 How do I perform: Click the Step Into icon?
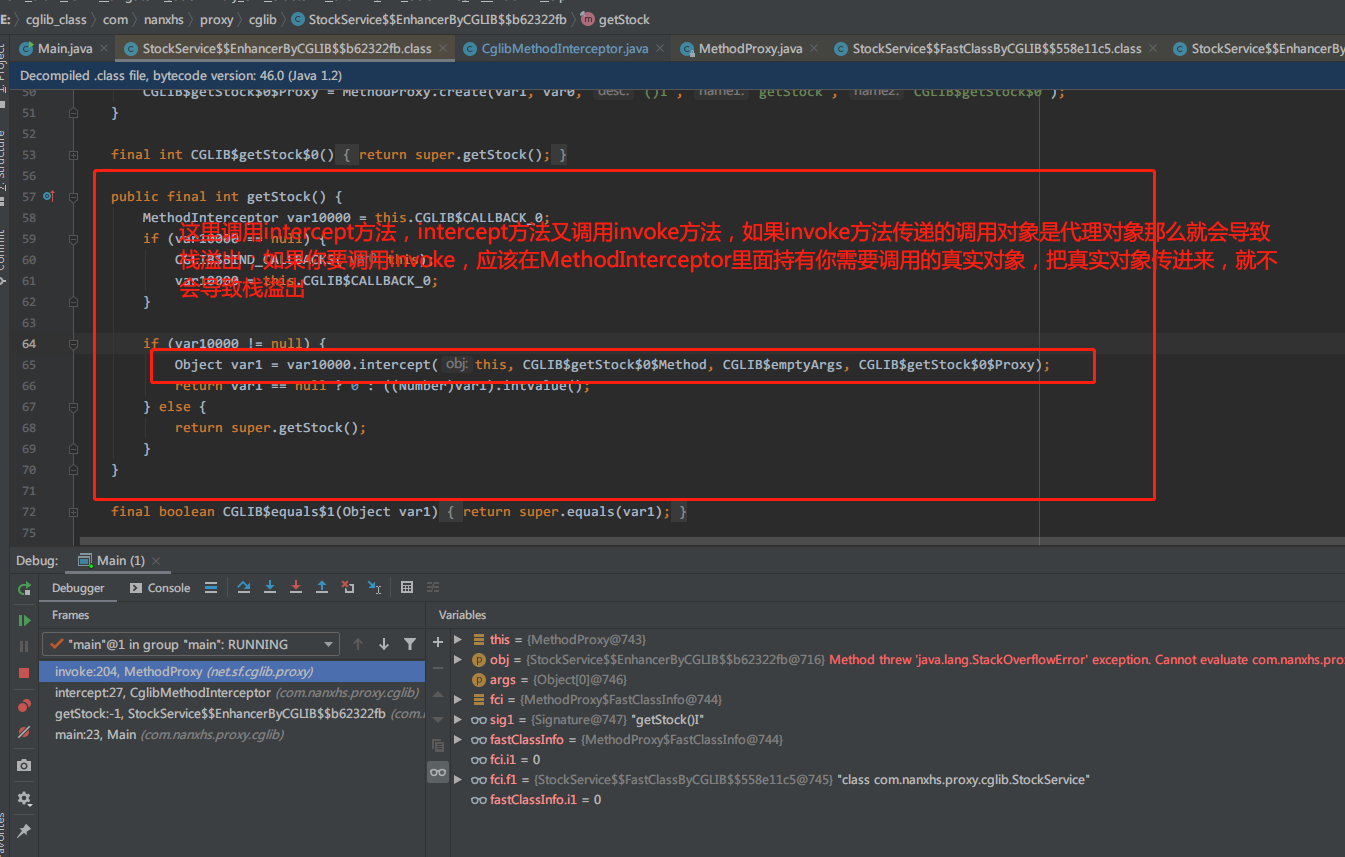click(x=270, y=587)
